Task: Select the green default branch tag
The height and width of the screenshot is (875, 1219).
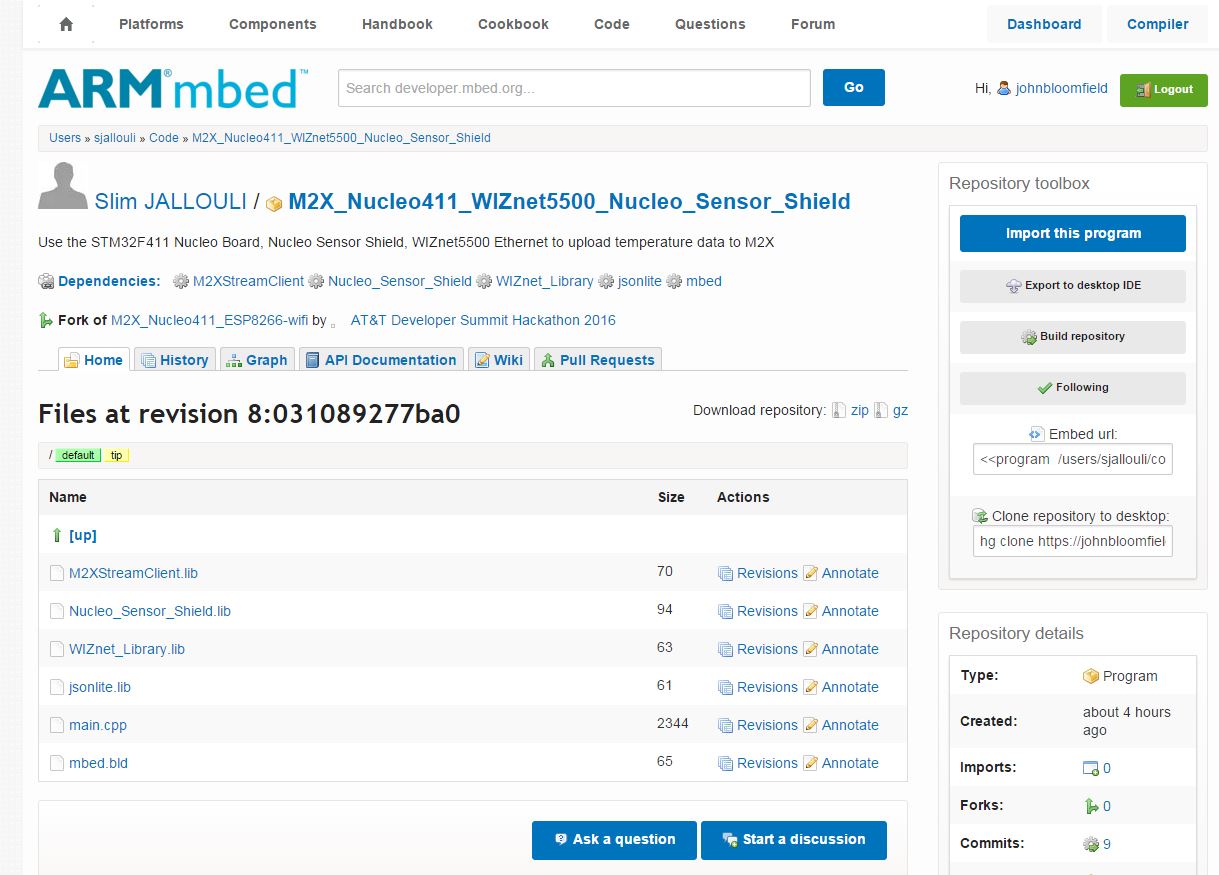Action: click(78, 455)
